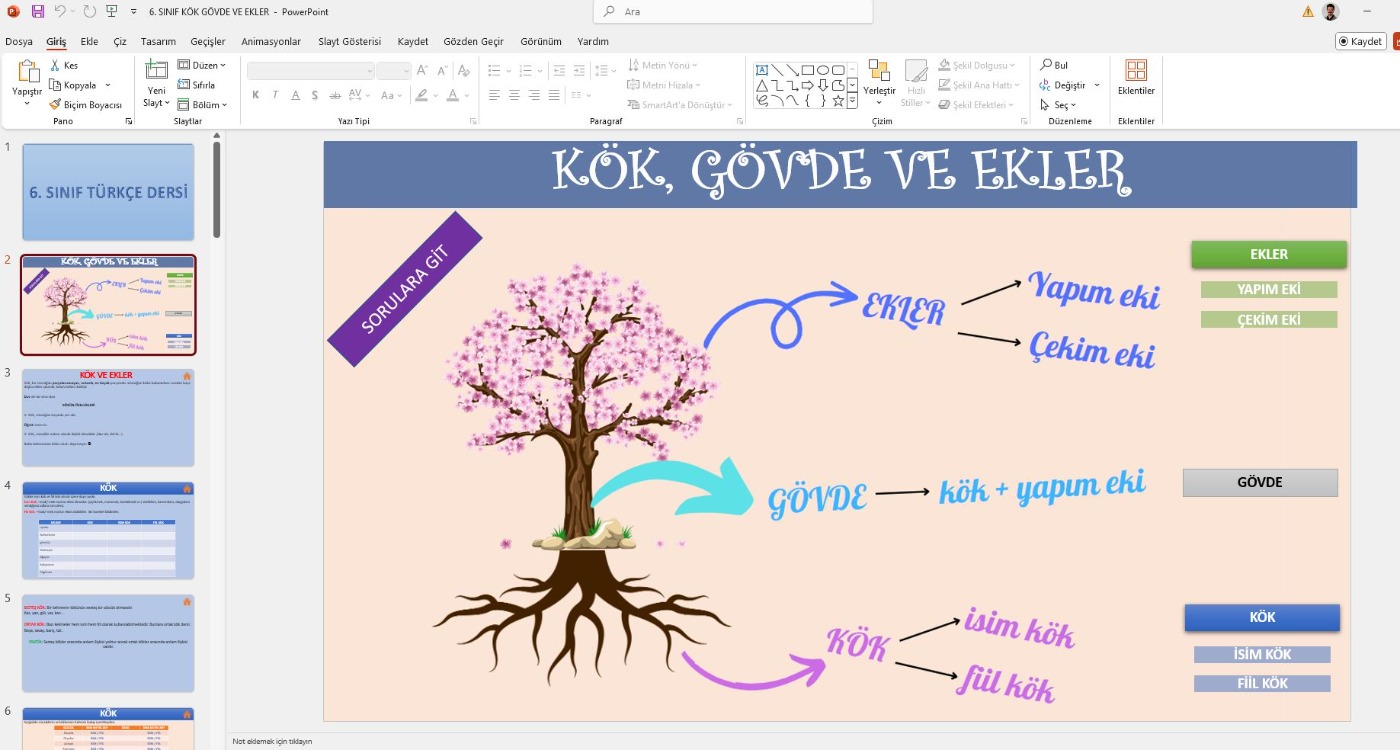This screenshot has width=1400, height=750.
Task: Select the text box shape in the gallery
Action: tap(762, 70)
